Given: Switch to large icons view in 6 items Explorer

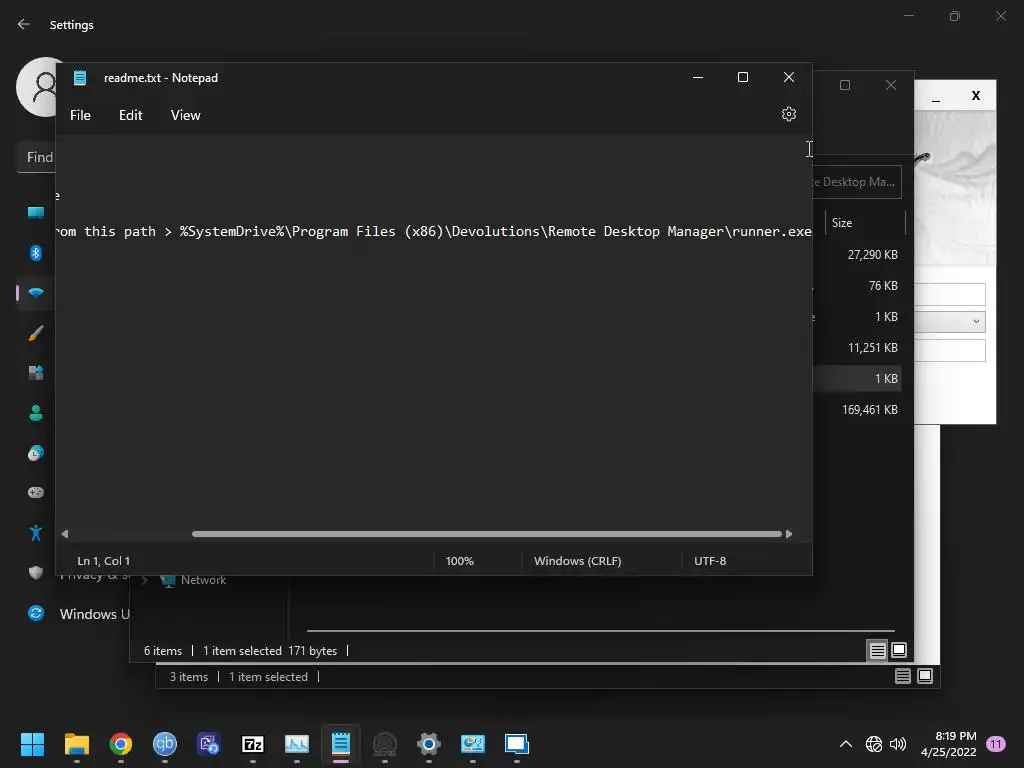Looking at the screenshot, I should click(899, 650).
